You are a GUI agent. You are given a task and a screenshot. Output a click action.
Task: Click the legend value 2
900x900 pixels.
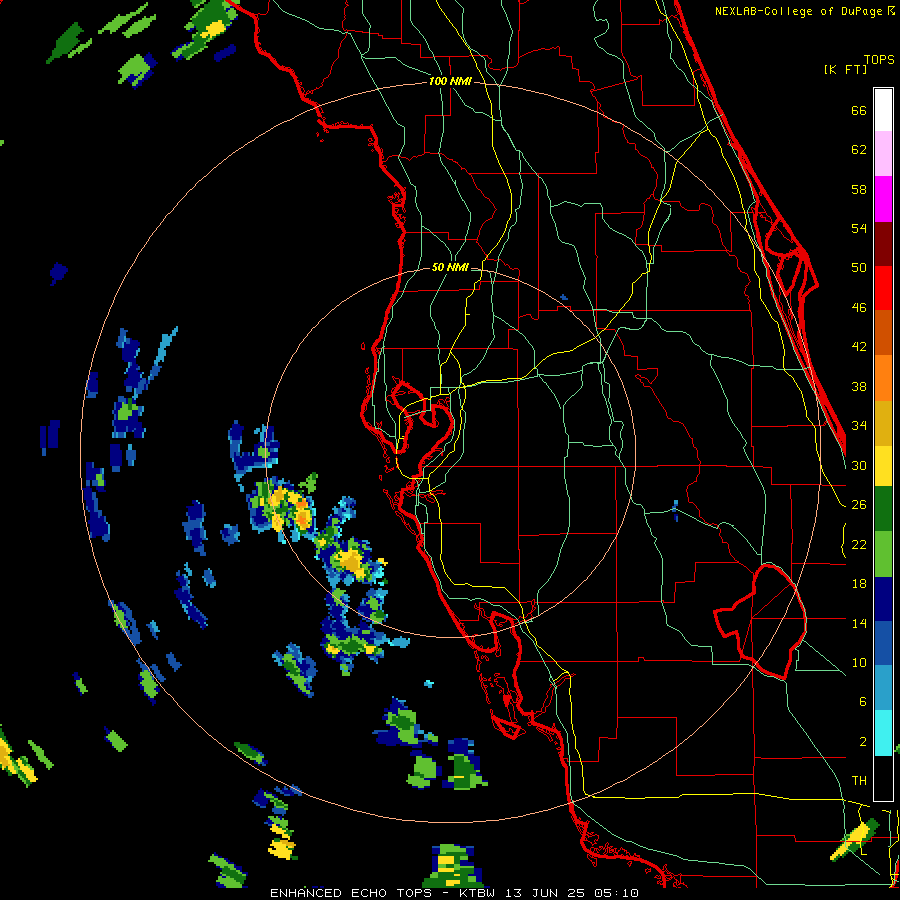[x=862, y=742]
